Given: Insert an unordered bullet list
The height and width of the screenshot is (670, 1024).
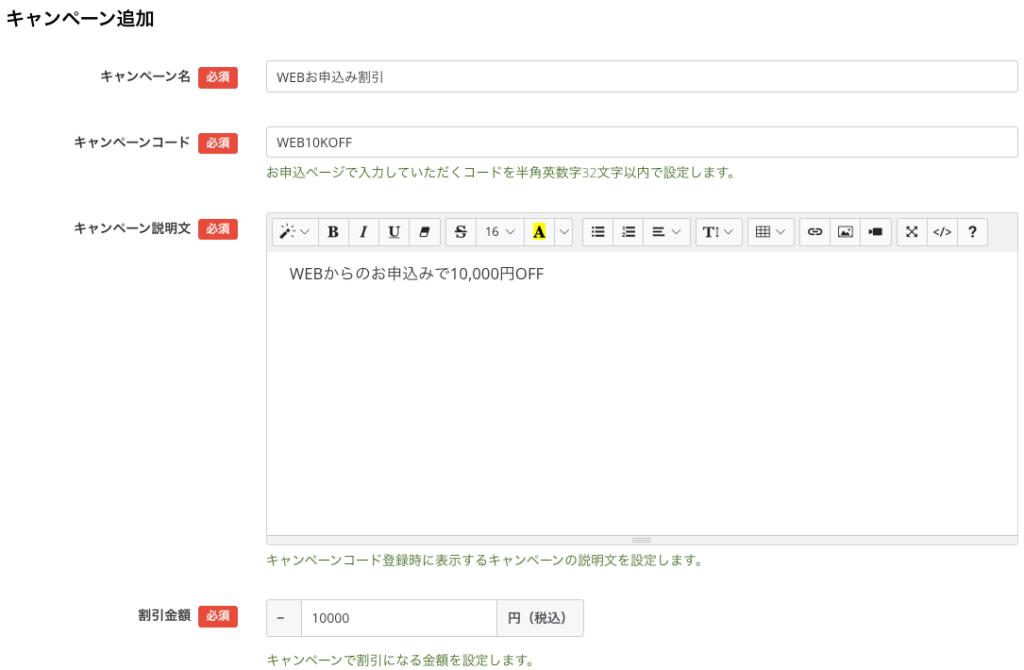Looking at the screenshot, I should [598, 232].
